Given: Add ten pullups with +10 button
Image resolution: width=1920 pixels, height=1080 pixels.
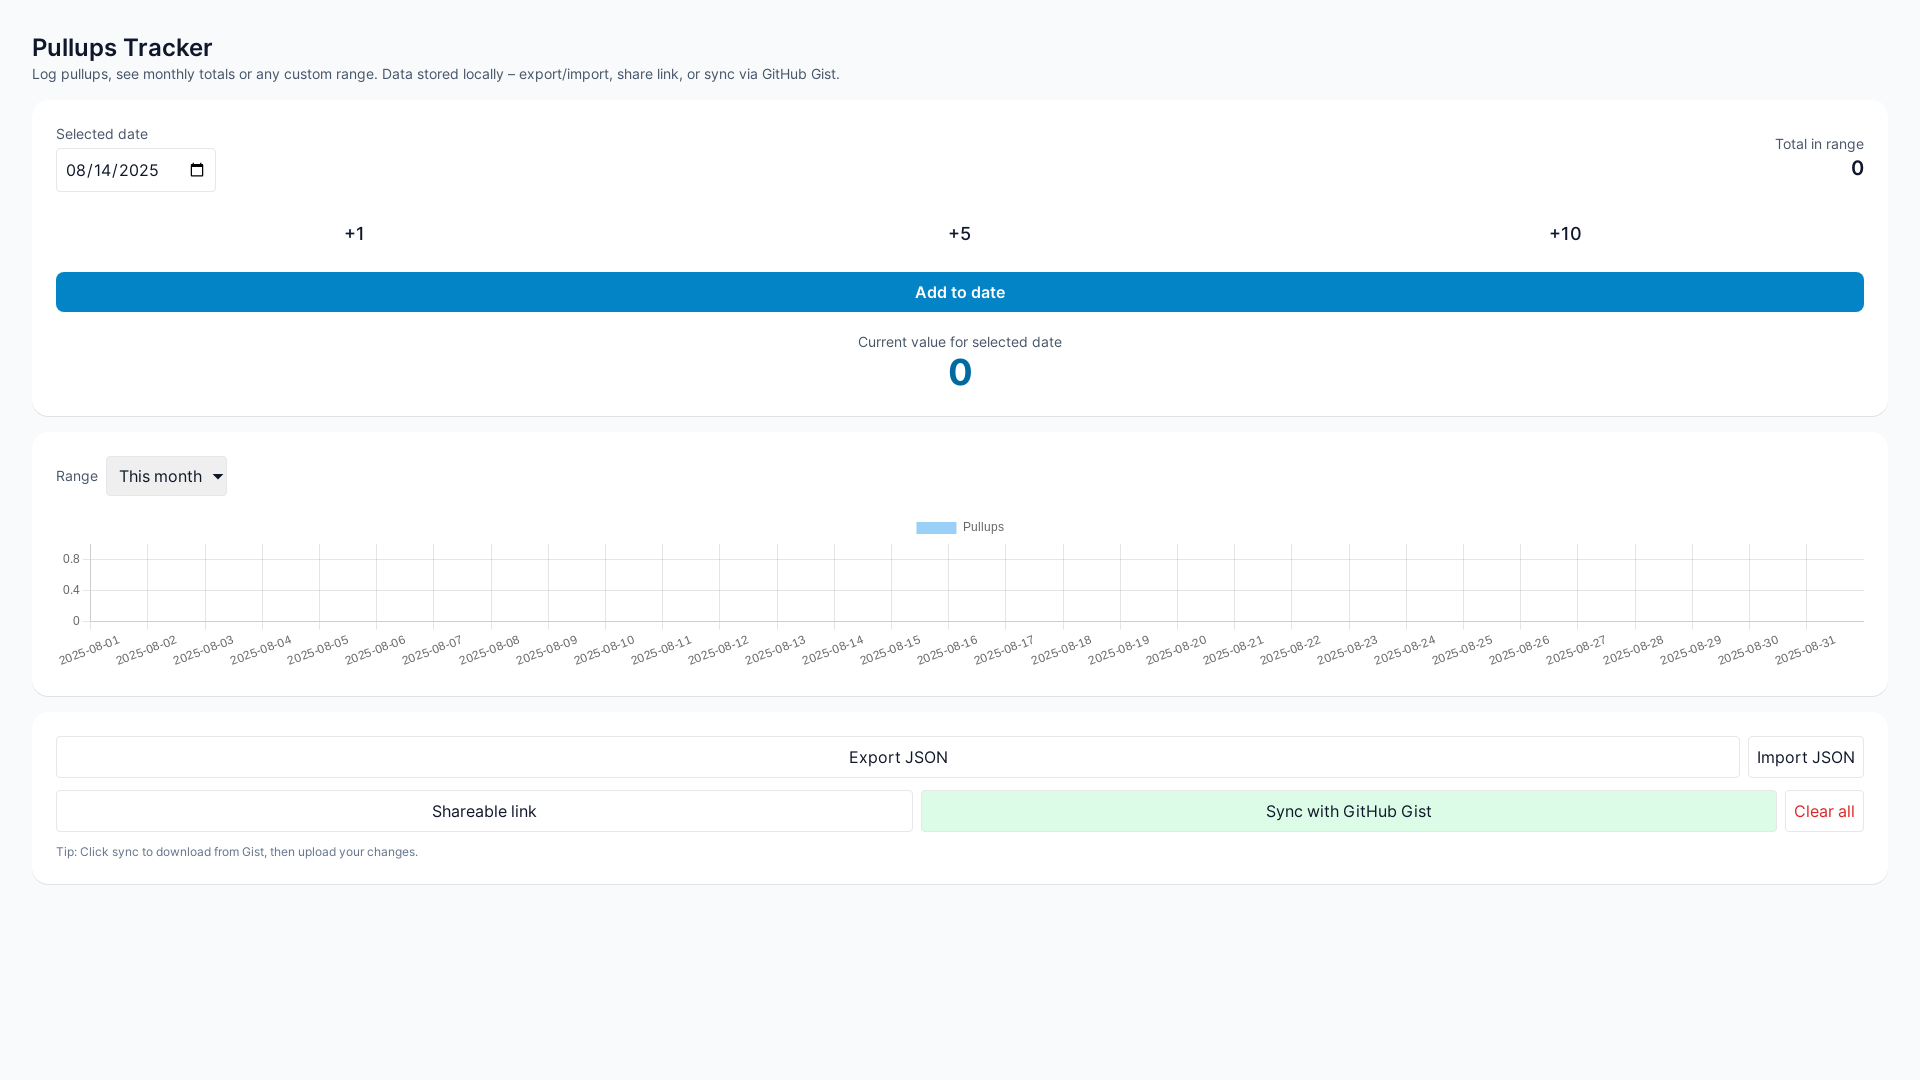Looking at the screenshot, I should coord(1565,234).
